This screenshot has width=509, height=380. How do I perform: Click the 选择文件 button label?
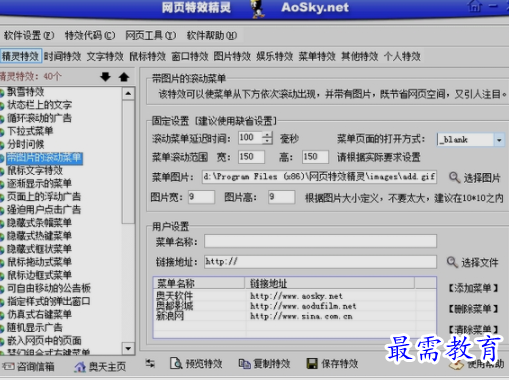tap(480, 263)
